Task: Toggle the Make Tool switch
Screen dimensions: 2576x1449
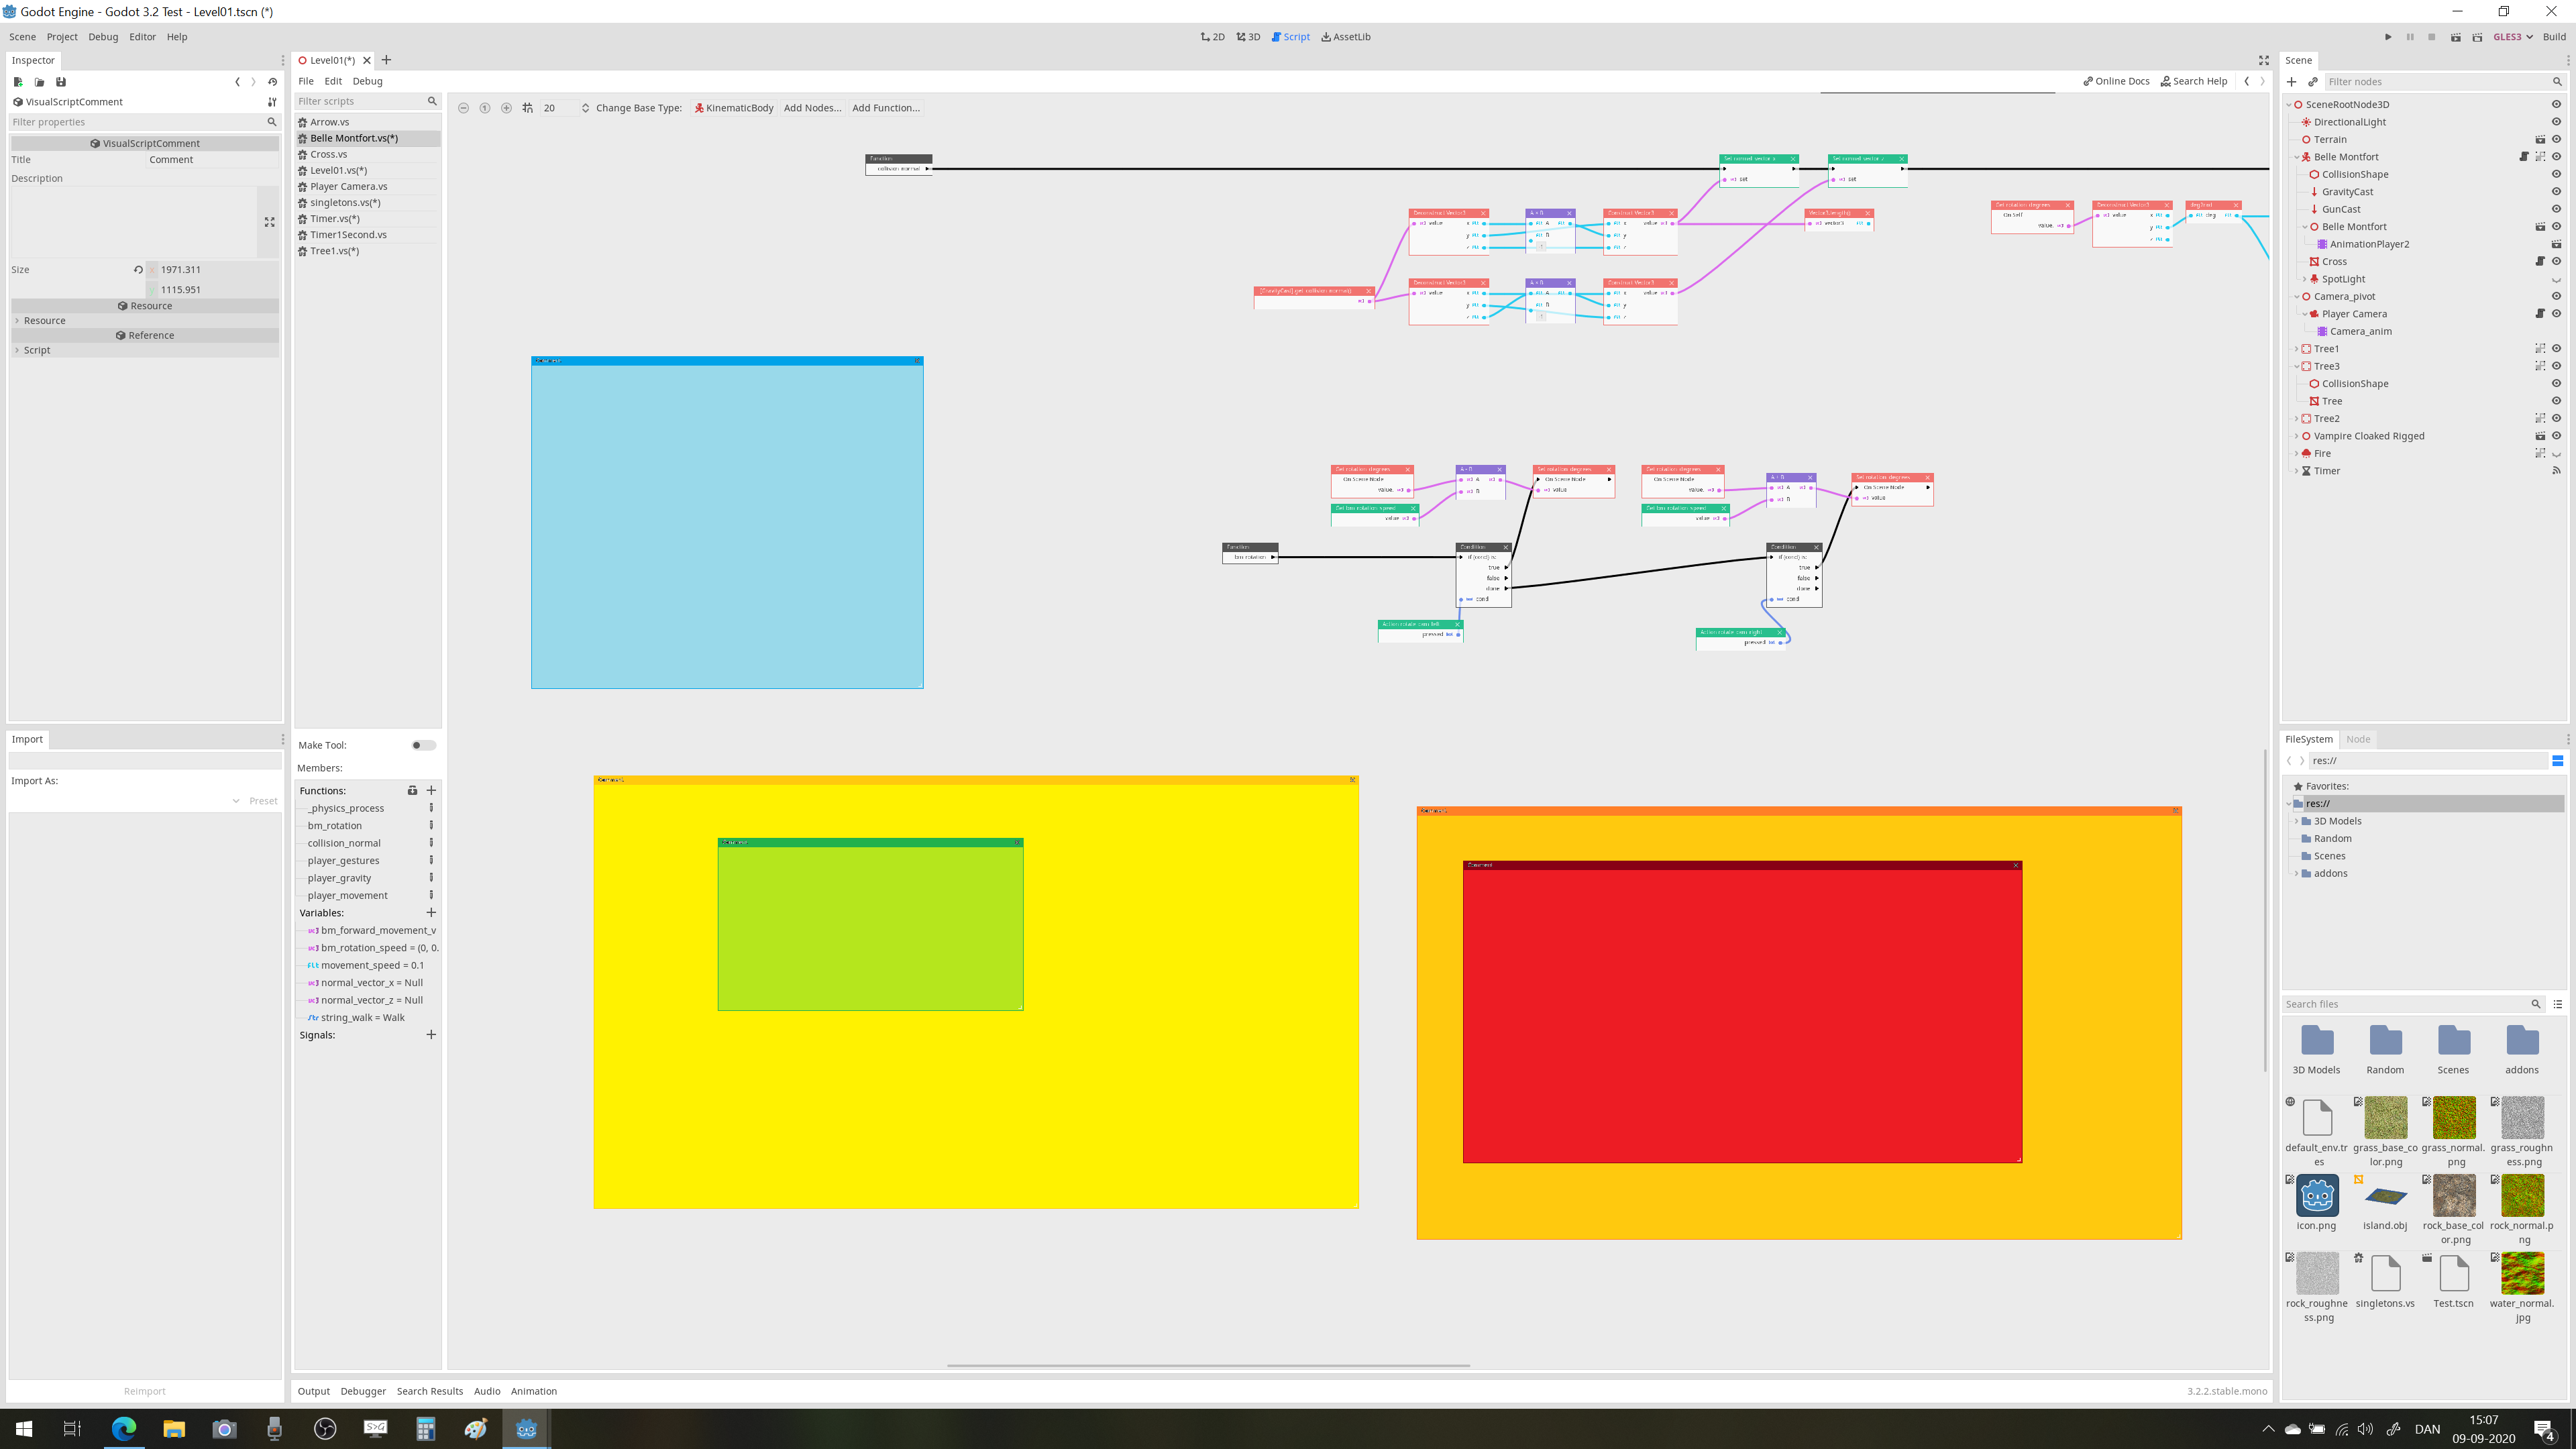Action: pyautogui.click(x=423, y=745)
